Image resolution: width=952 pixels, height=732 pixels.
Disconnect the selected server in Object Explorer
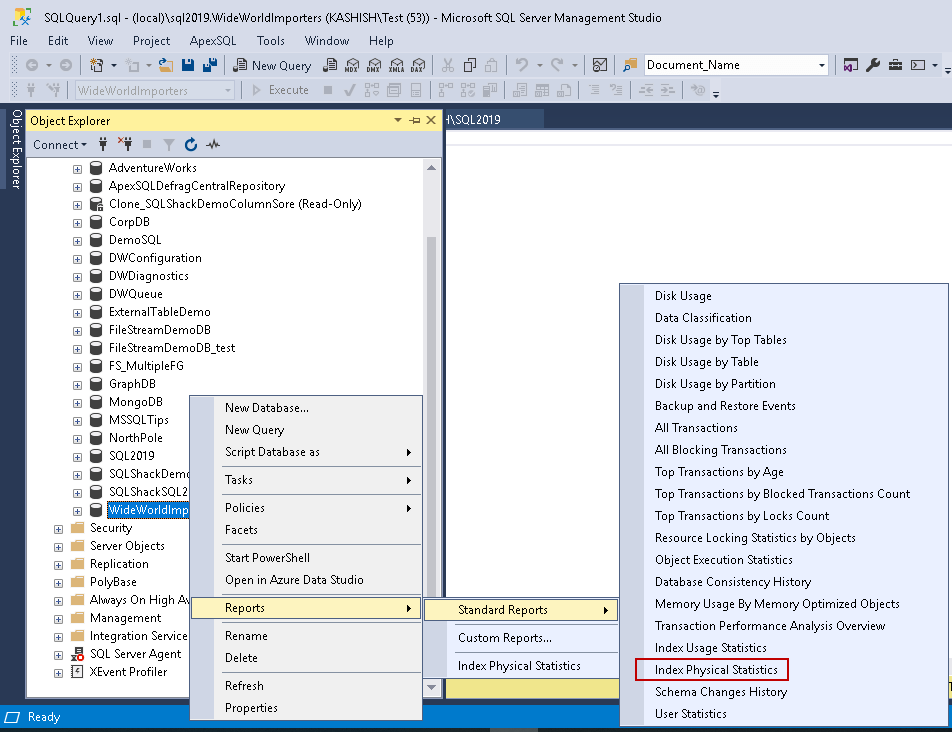(125, 144)
